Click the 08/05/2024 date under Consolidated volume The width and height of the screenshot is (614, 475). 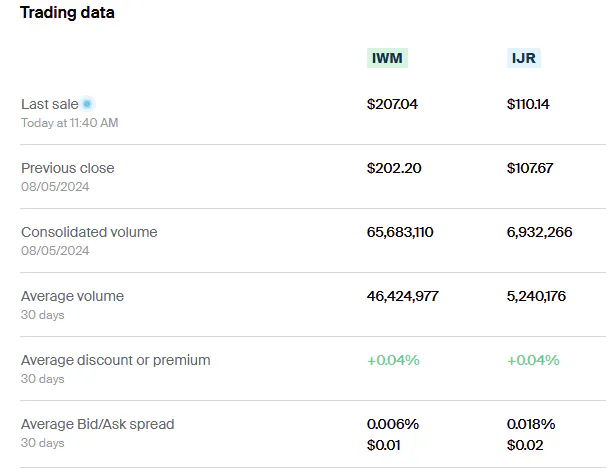55,251
